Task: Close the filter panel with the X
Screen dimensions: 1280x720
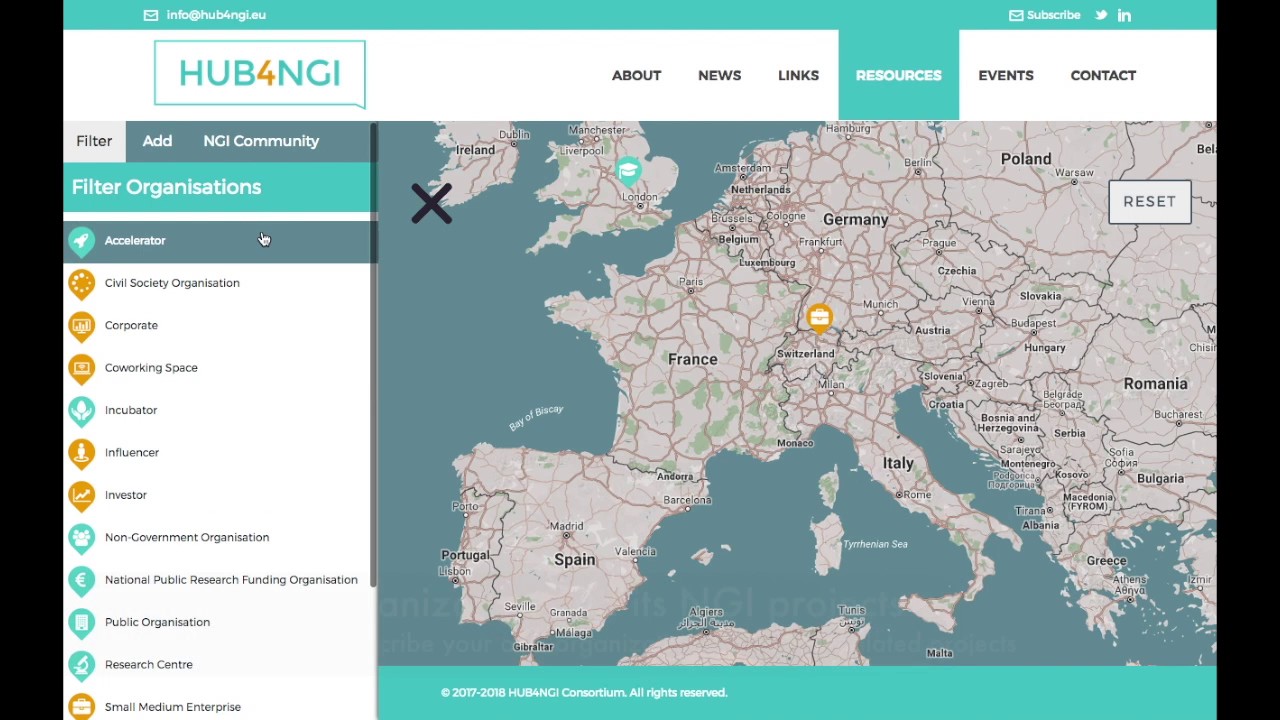Action: pyautogui.click(x=431, y=203)
